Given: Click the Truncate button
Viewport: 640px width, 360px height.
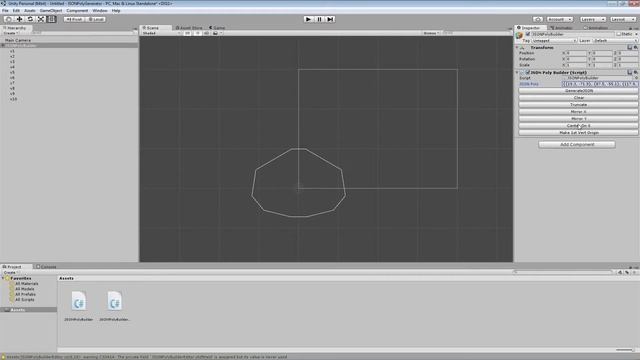Looking at the screenshot, I should [x=578, y=104].
